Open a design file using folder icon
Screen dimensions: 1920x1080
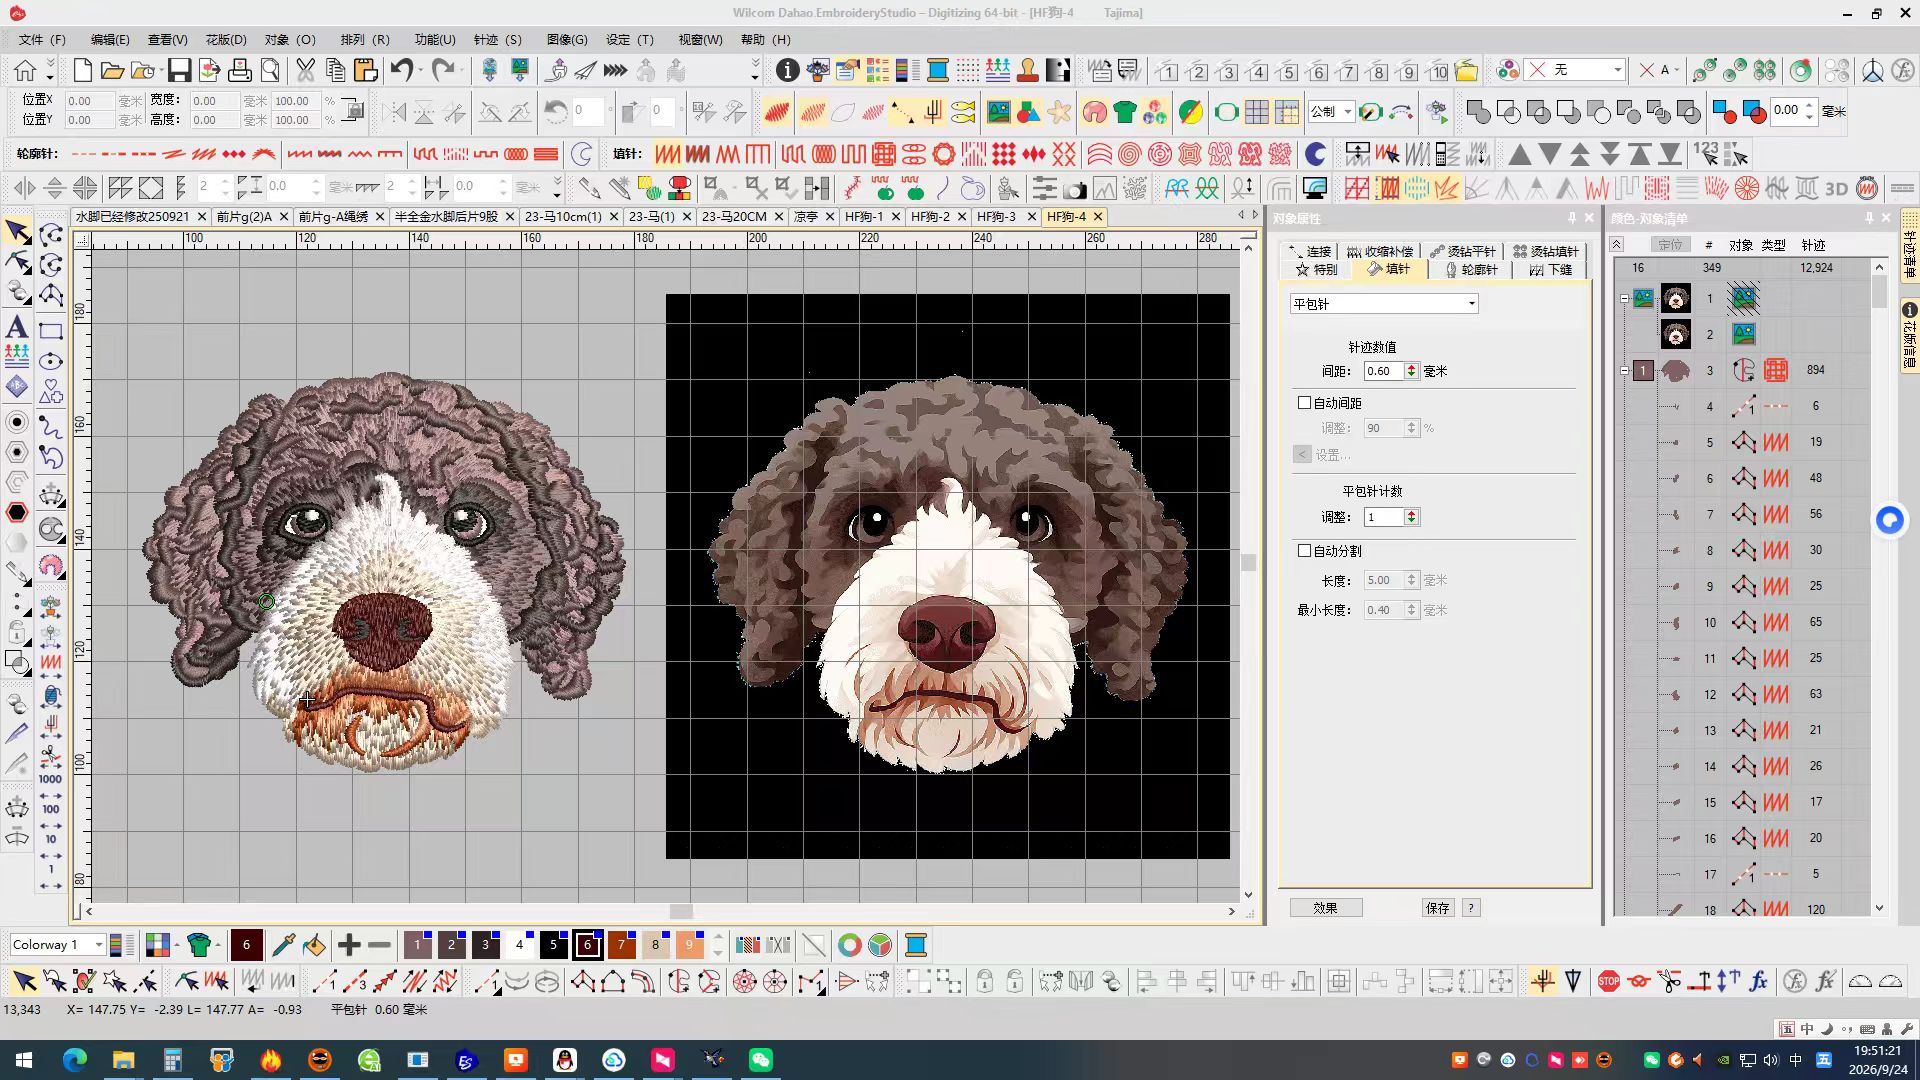click(112, 71)
